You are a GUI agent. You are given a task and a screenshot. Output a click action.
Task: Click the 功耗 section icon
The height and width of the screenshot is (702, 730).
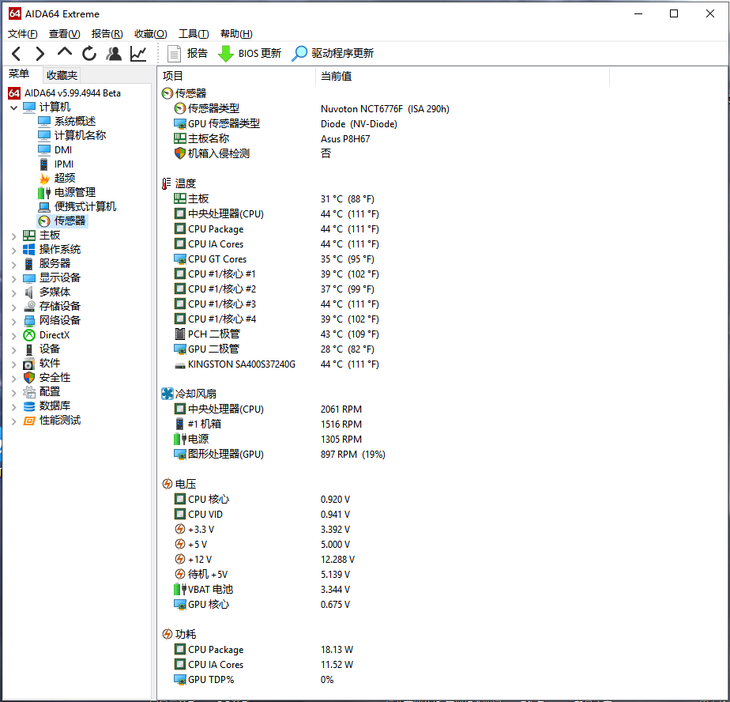167,634
